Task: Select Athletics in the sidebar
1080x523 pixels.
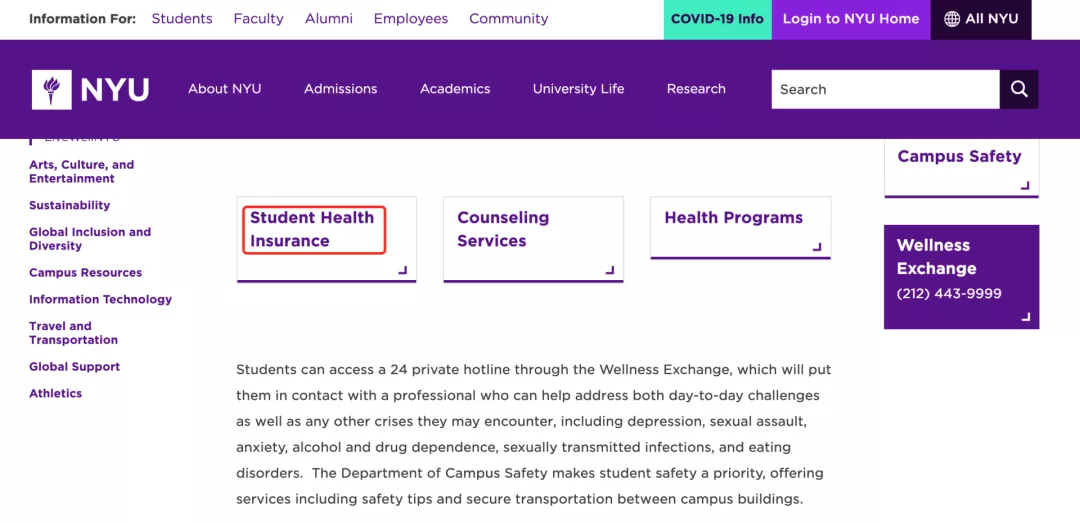Action: (x=56, y=393)
